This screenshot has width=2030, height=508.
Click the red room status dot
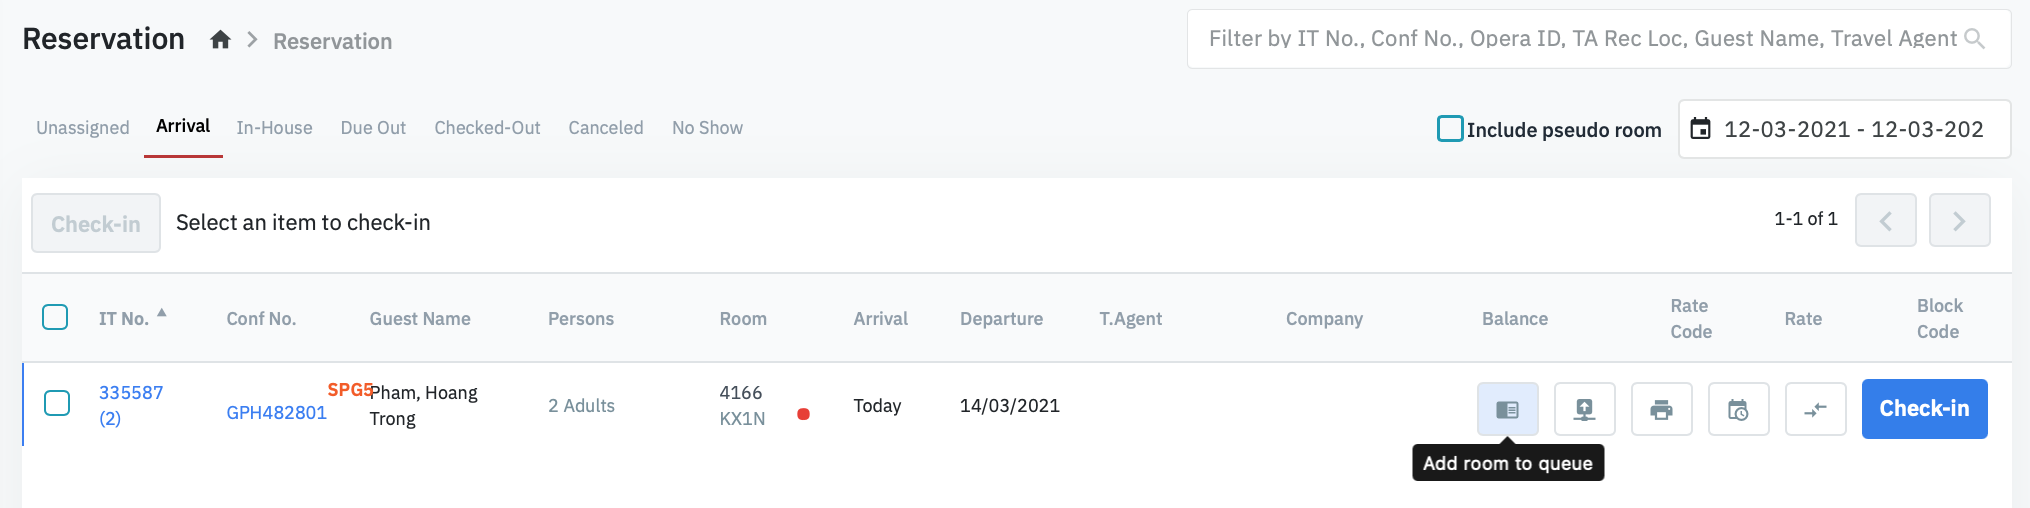[x=803, y=414]
